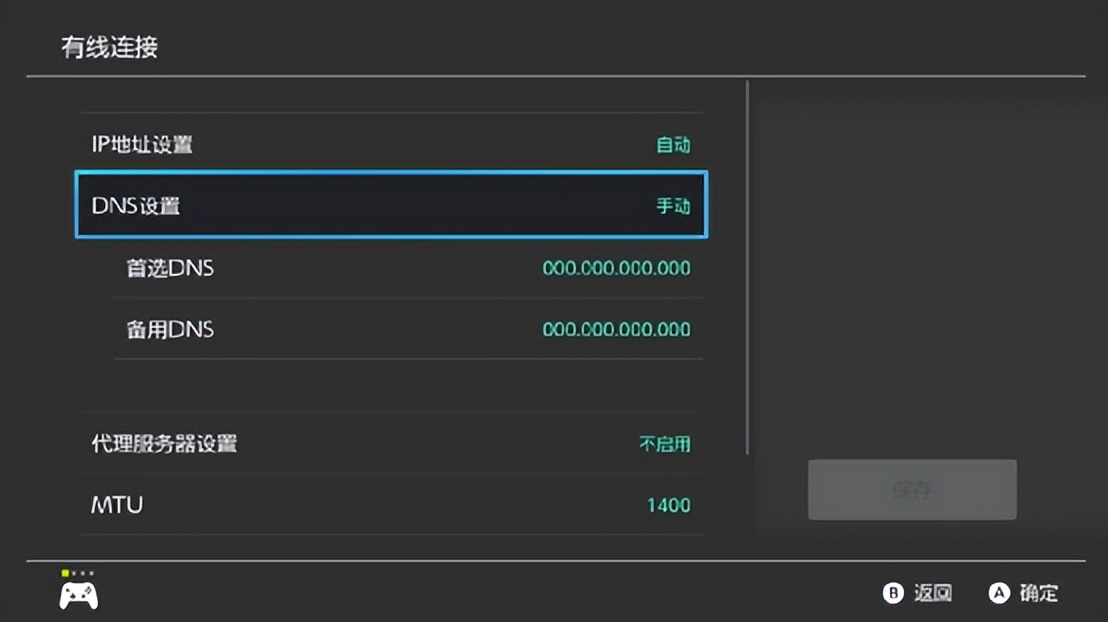Image resolution: width=1108 pixels, height=622 pixels.
Task: Click the player indicator dots above controller
Action: (x=78, y=573)
